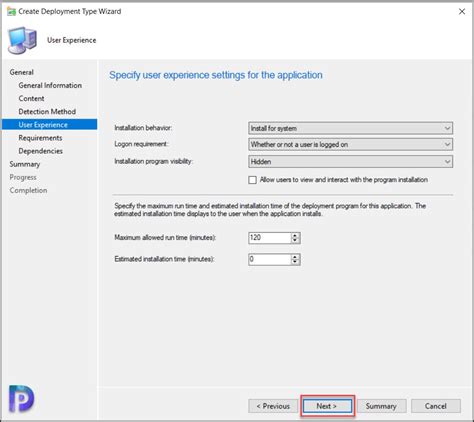
Task: Decrease estimated installation time value
Action: pyautogui.click(x=295, y=262)
